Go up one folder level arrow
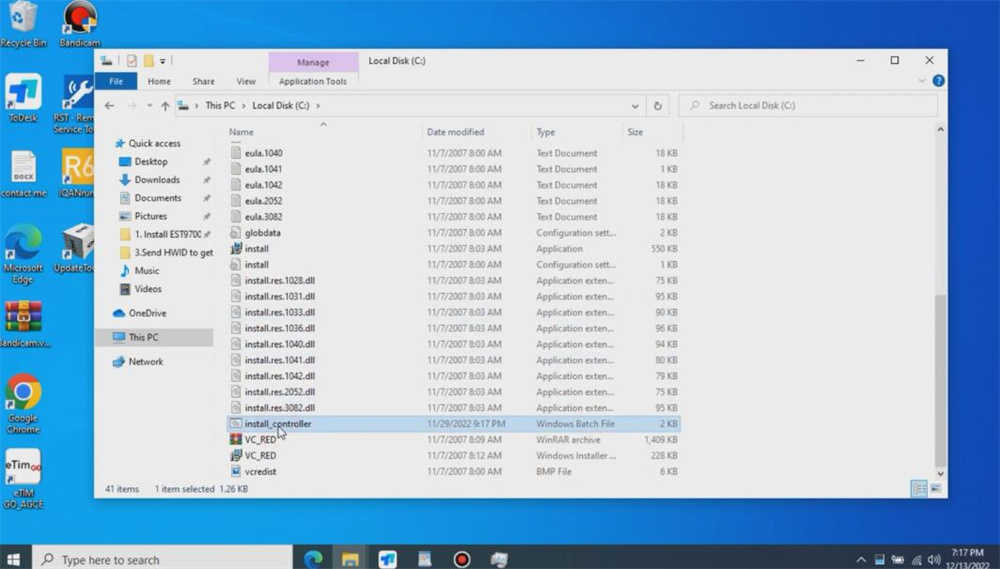 (165, 106)
